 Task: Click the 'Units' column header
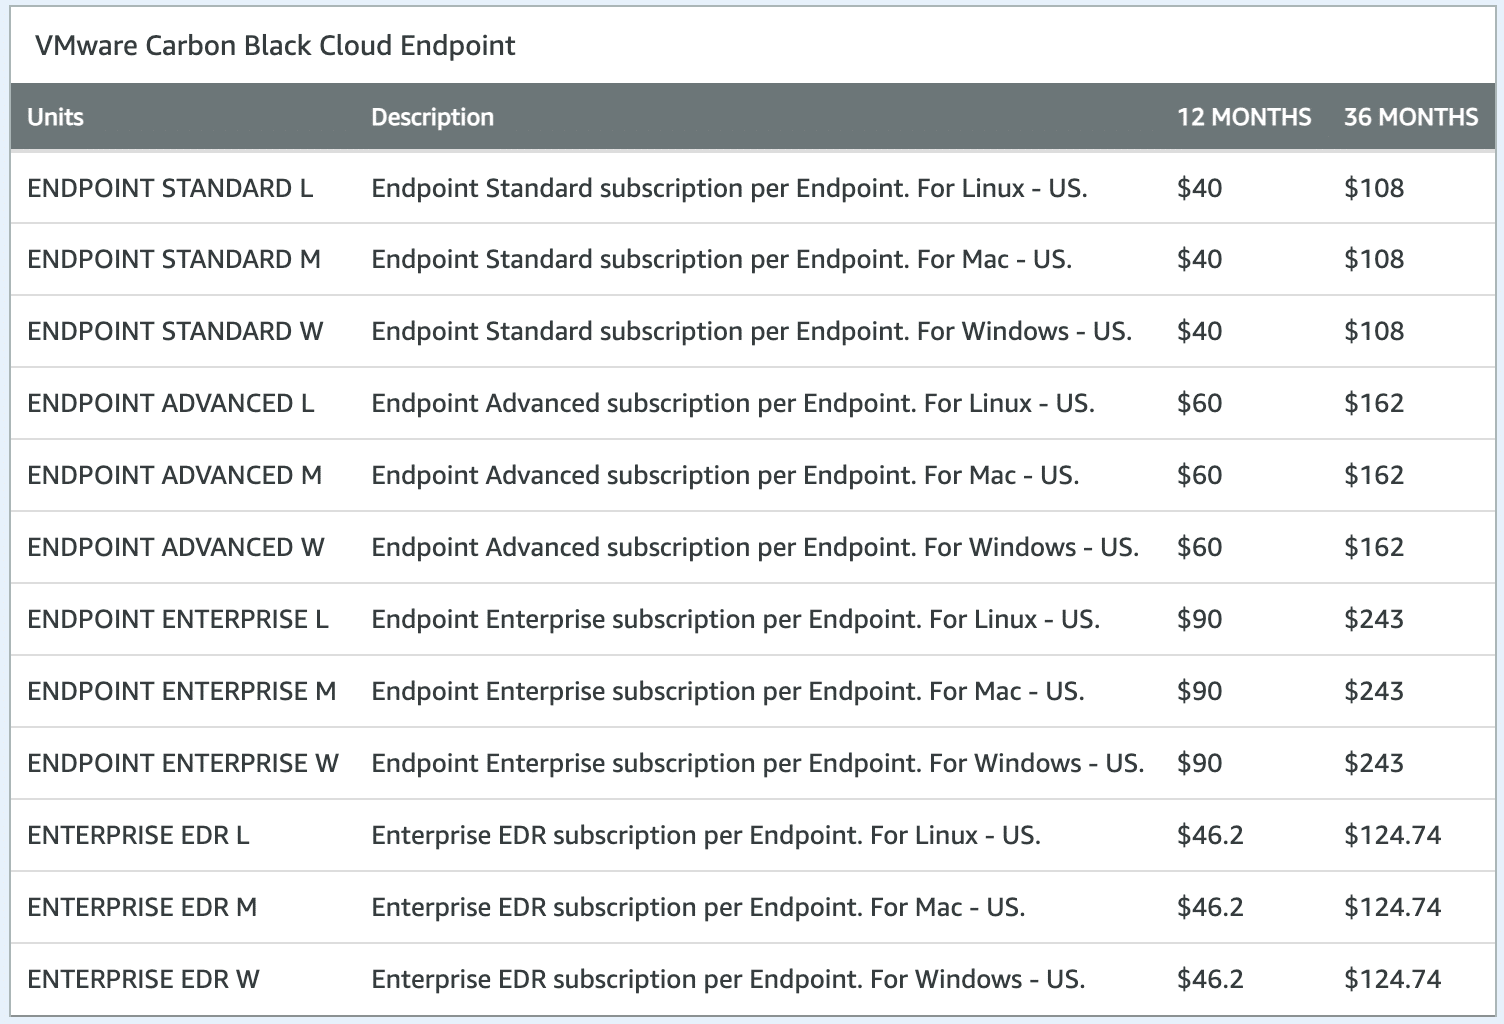pos(55,117)
